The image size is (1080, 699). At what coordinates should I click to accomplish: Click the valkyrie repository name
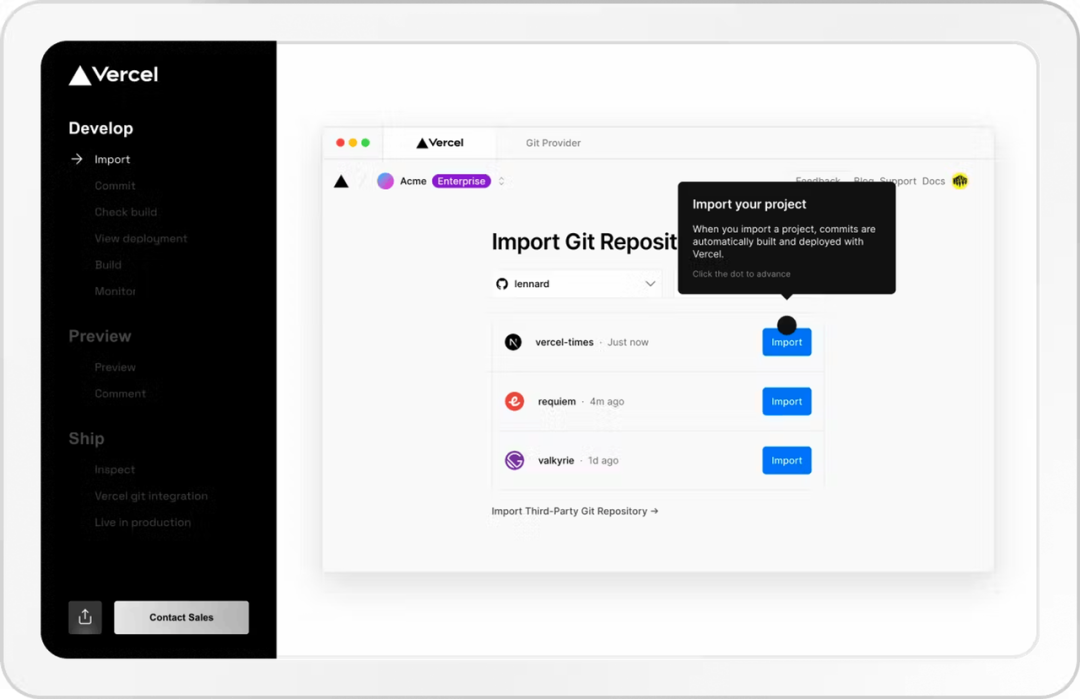coord(556,461)
